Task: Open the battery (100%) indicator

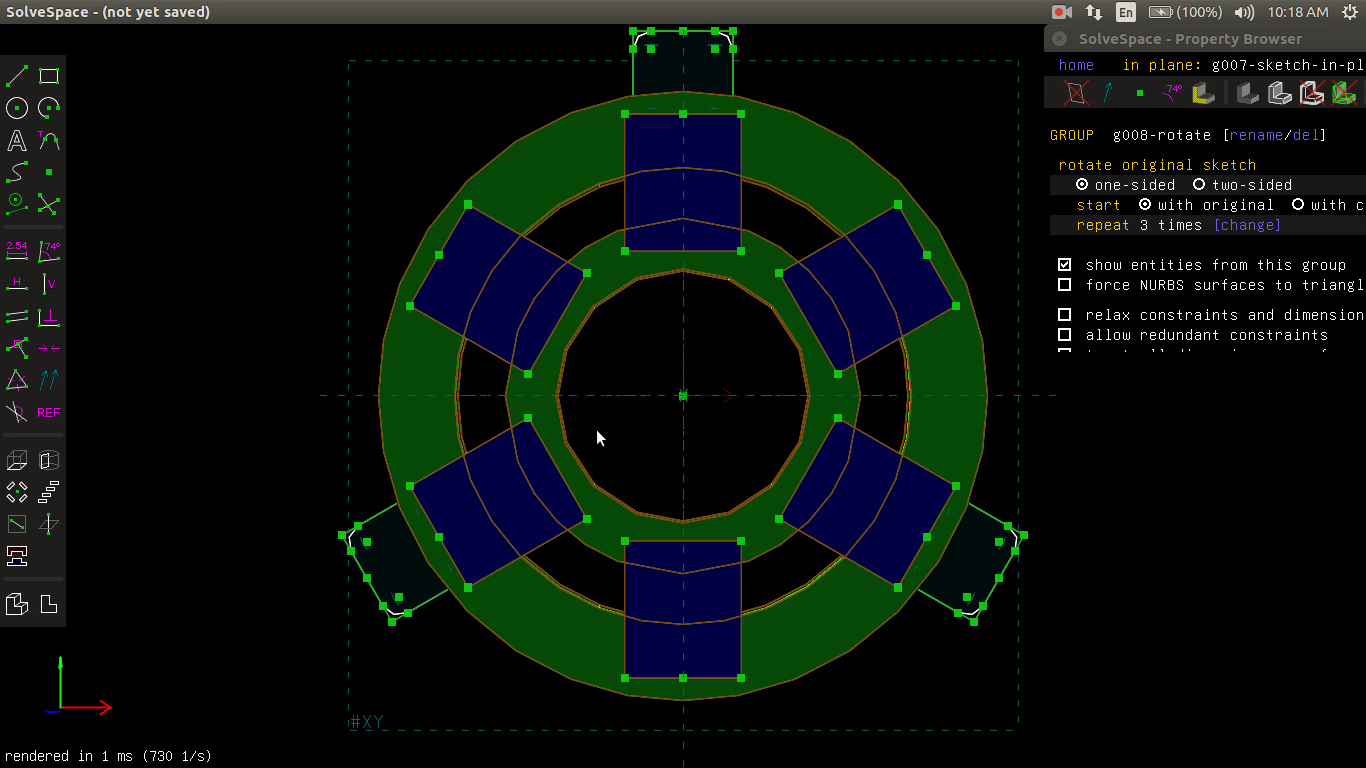Action: (x=1185, y=12)
